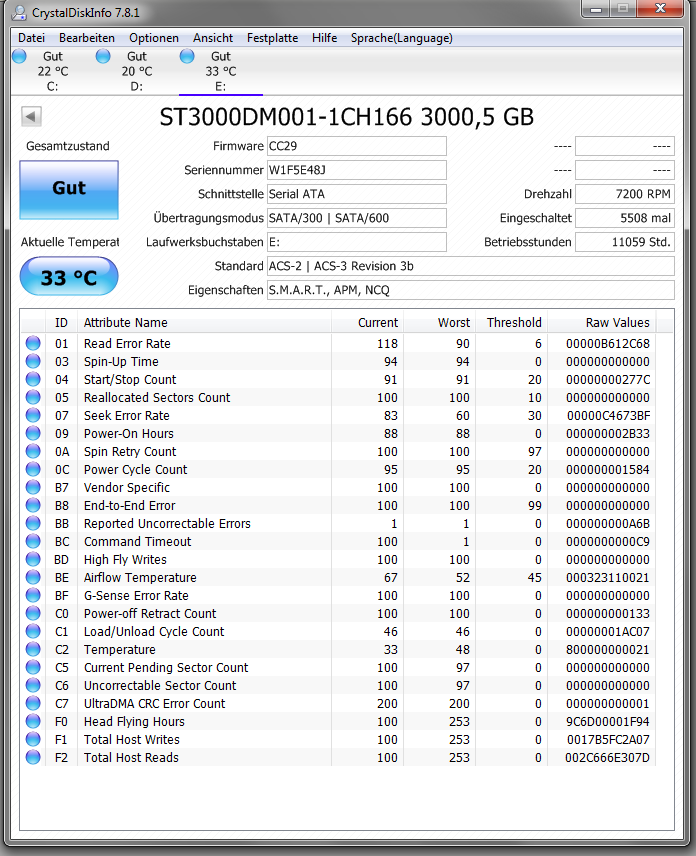The height and width of the screenshot is (856, 696).
Task: Open the Sprache(Language) menu
Action: tap(402, 38)
